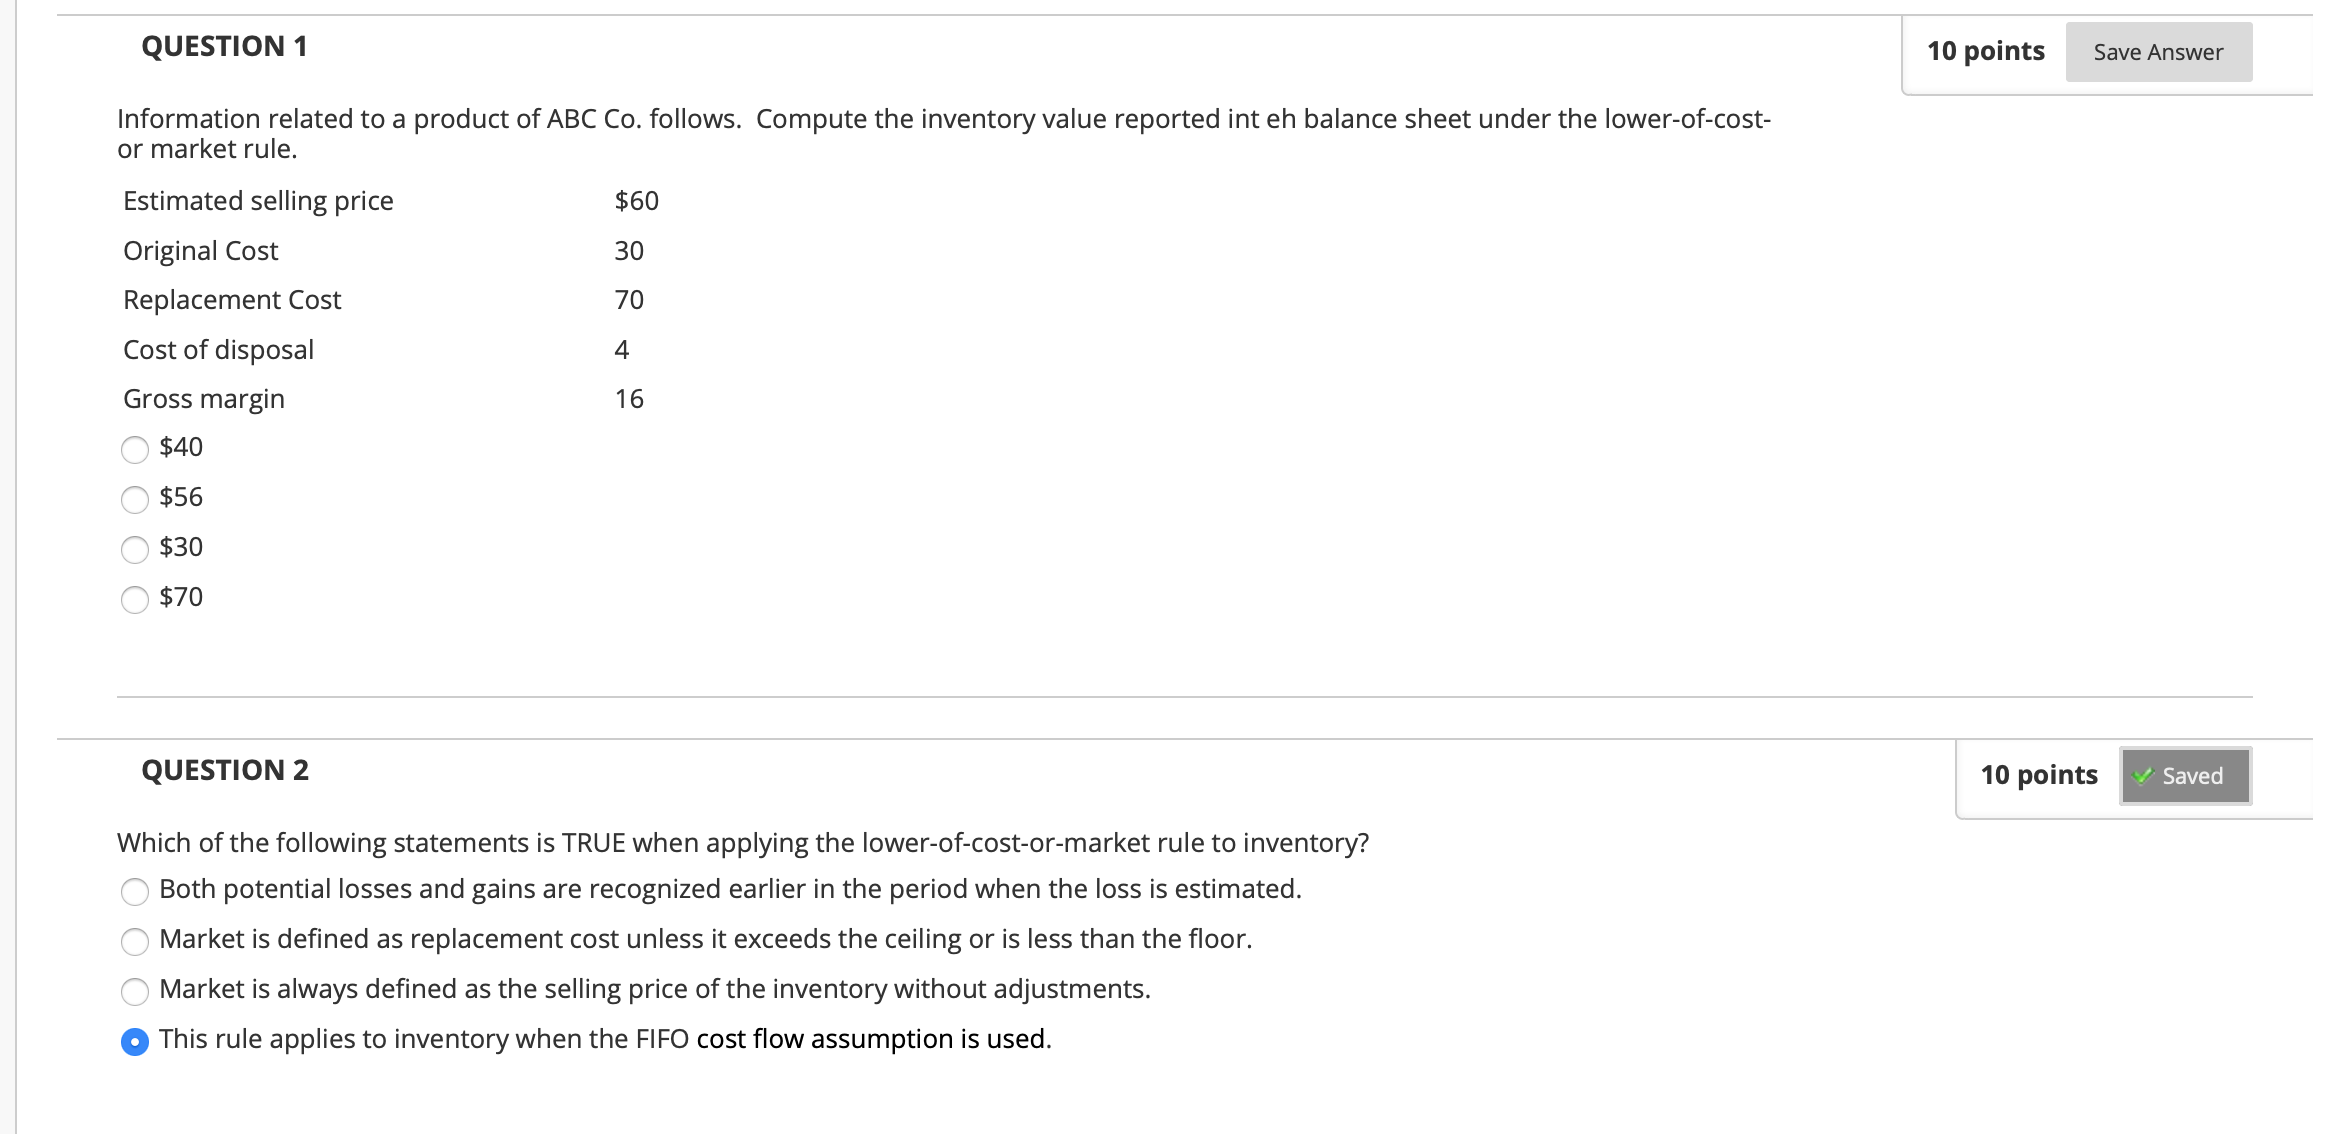Choose the replacement cost ceiling floor answer
The height and width of the screenshot is (1134, 2344).
pyautogui.click(x=134, y=941)
